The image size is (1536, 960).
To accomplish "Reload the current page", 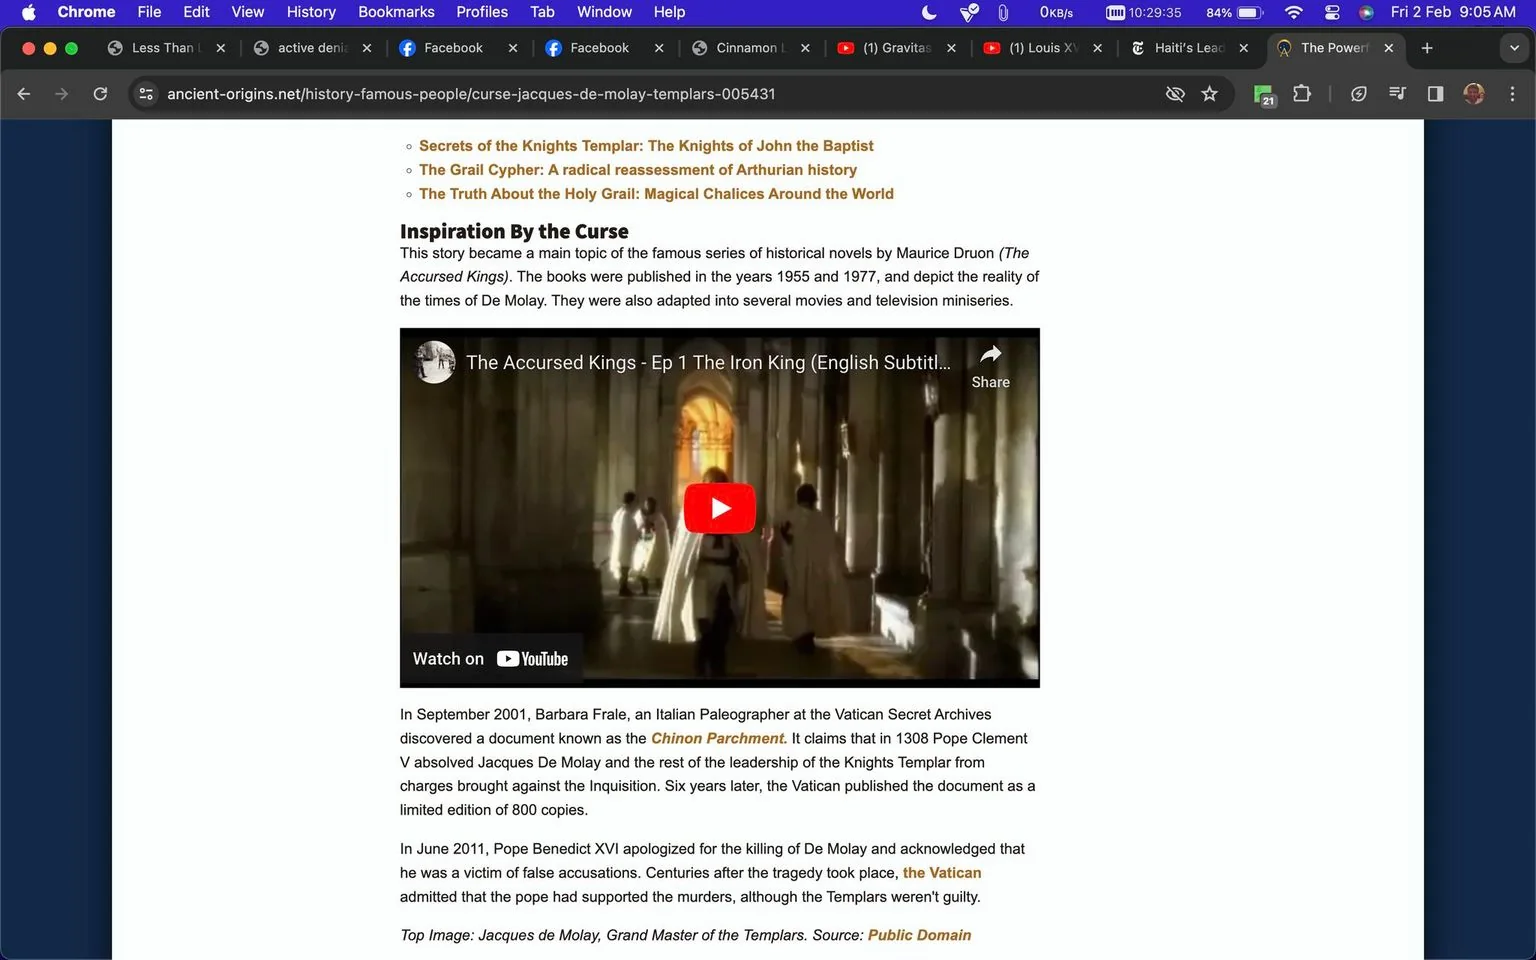I will (100, 94).
